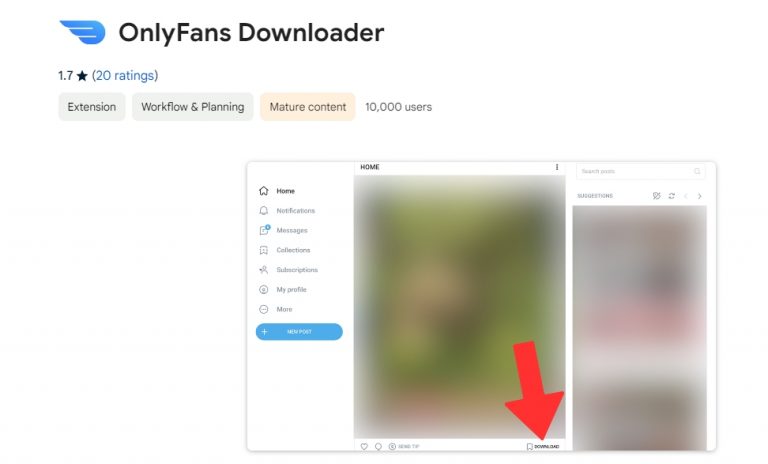
Task: Open Collections bookmark icon
Action: pyautogui.click(x=264, y=250)
